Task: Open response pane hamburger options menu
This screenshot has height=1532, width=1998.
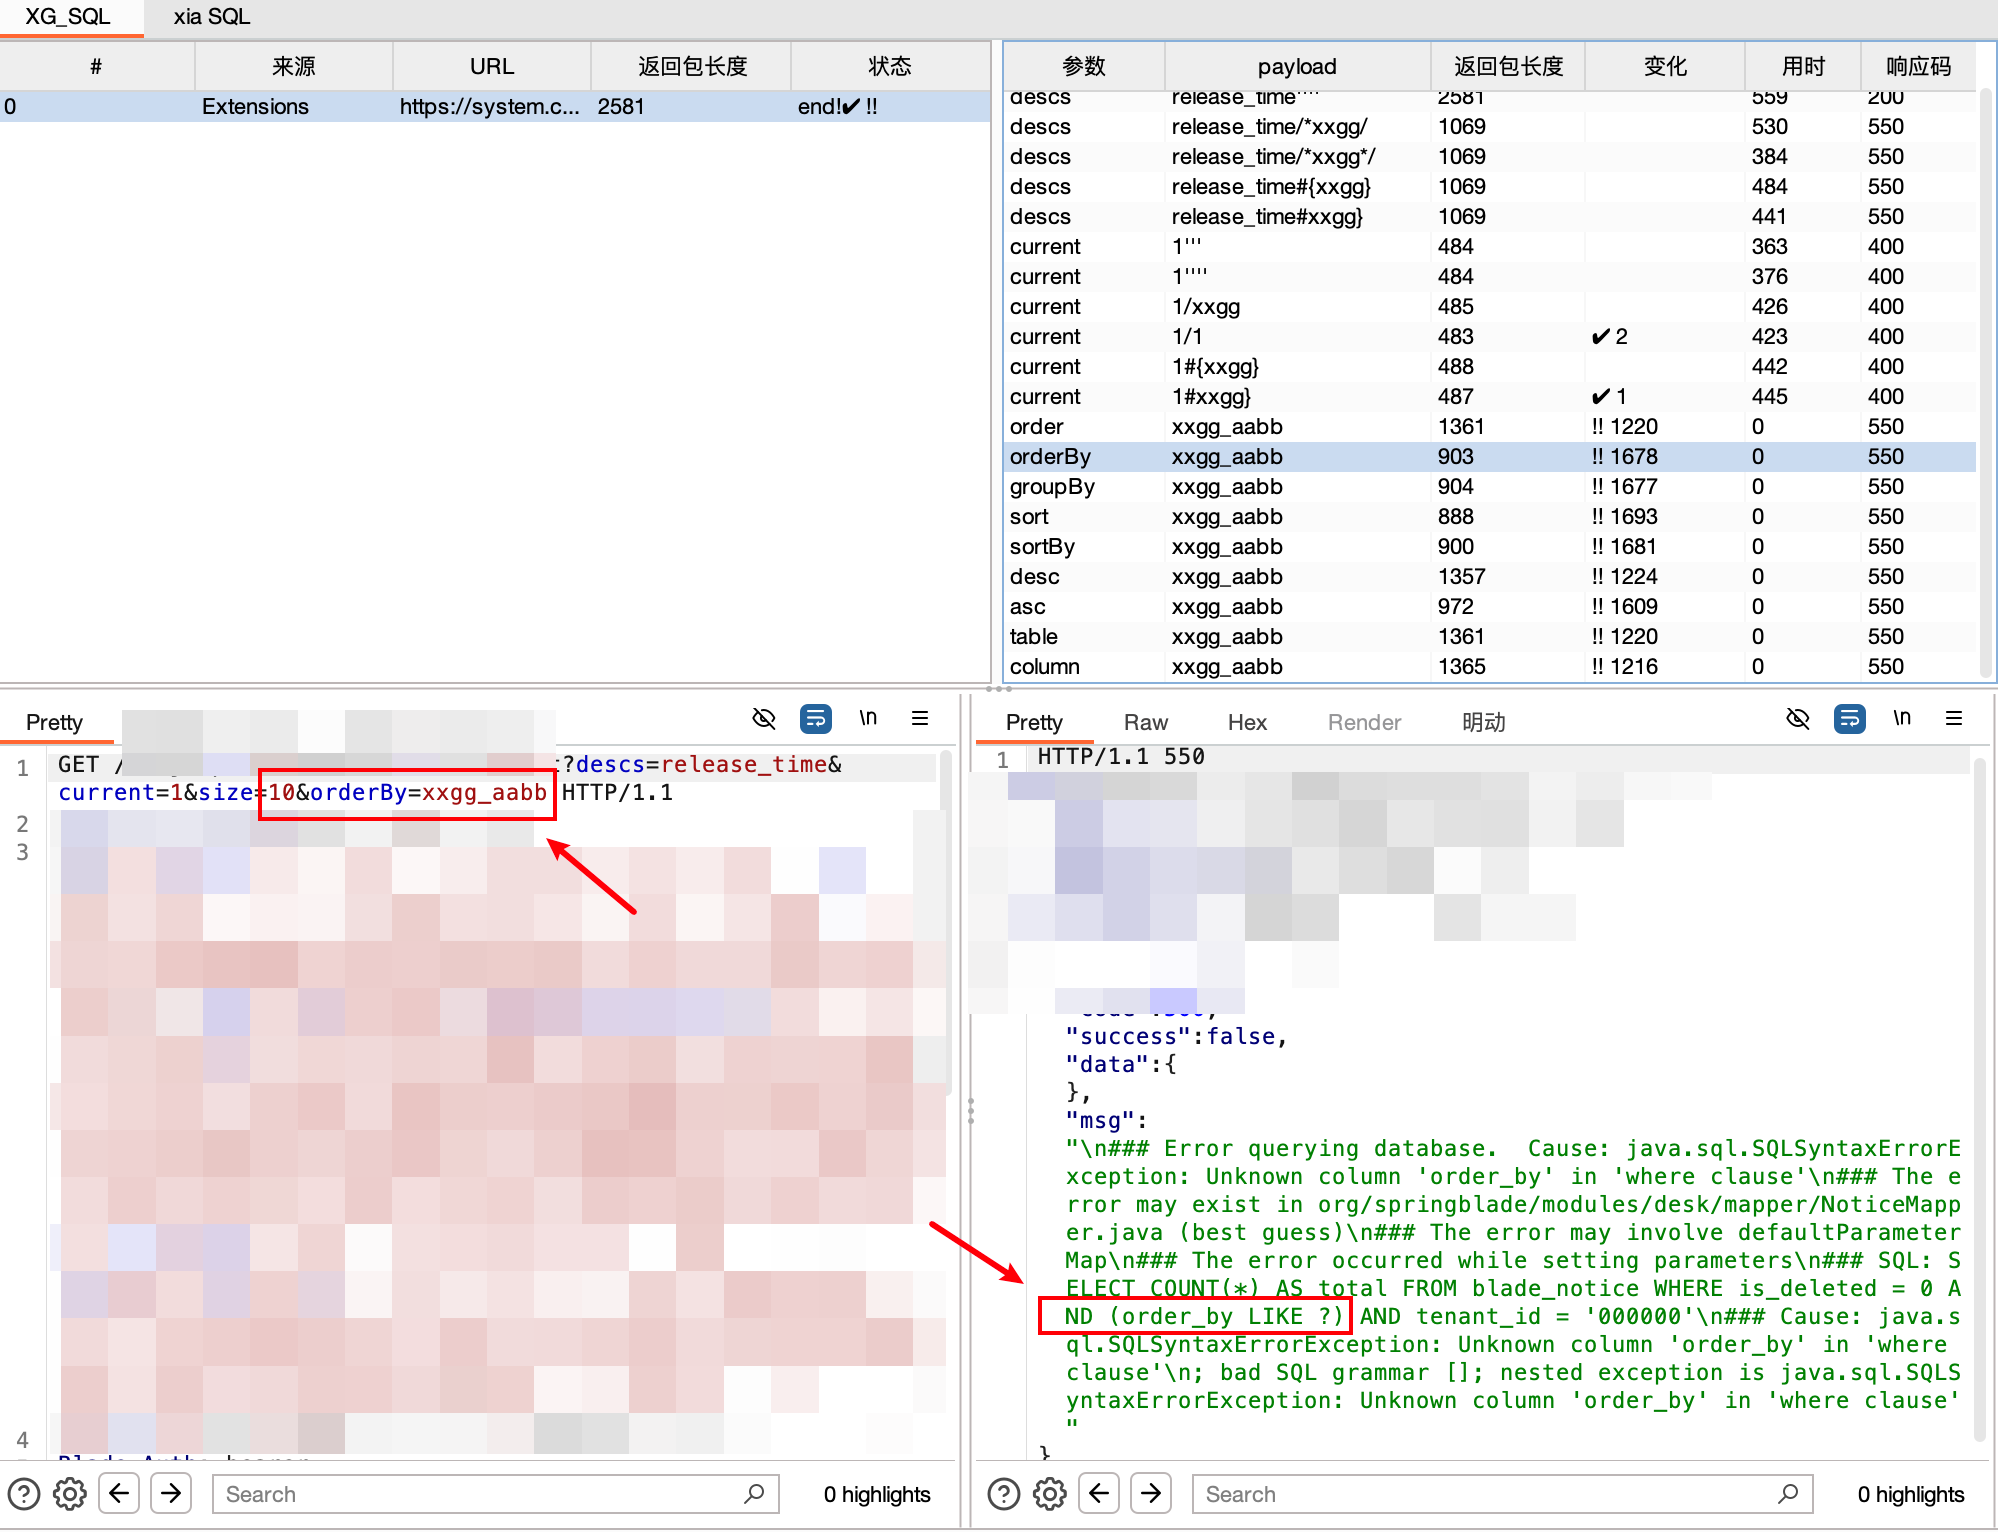Action: click(1954, 718)
